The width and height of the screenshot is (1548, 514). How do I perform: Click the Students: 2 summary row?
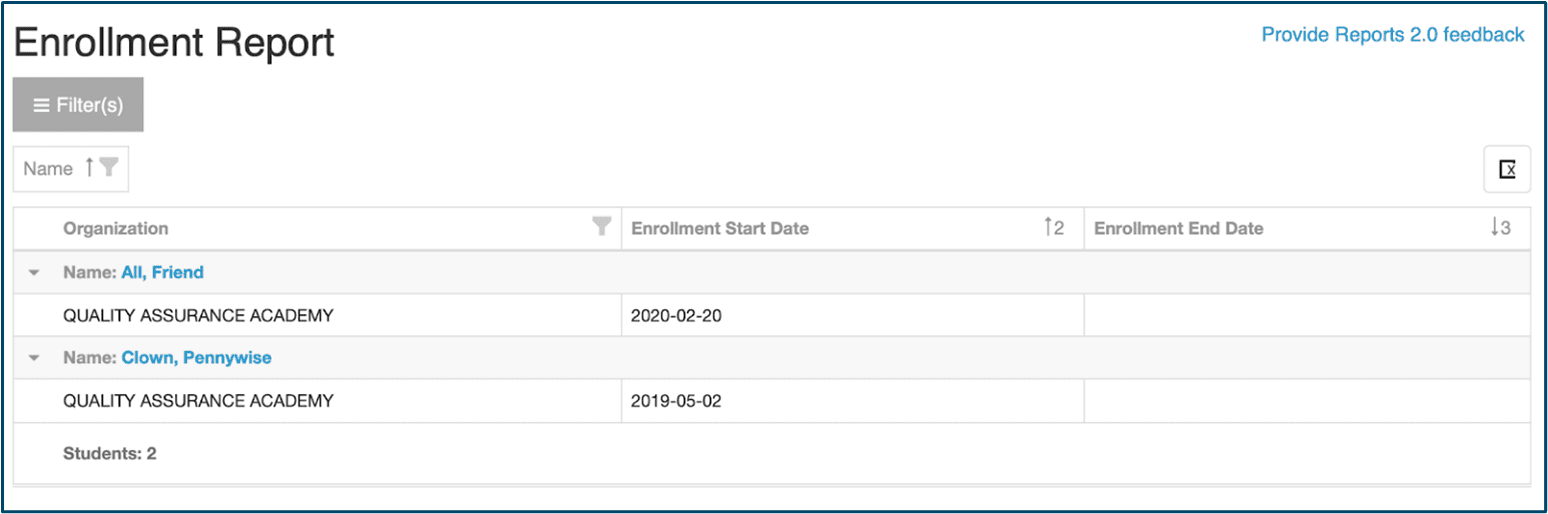(110, 454)
